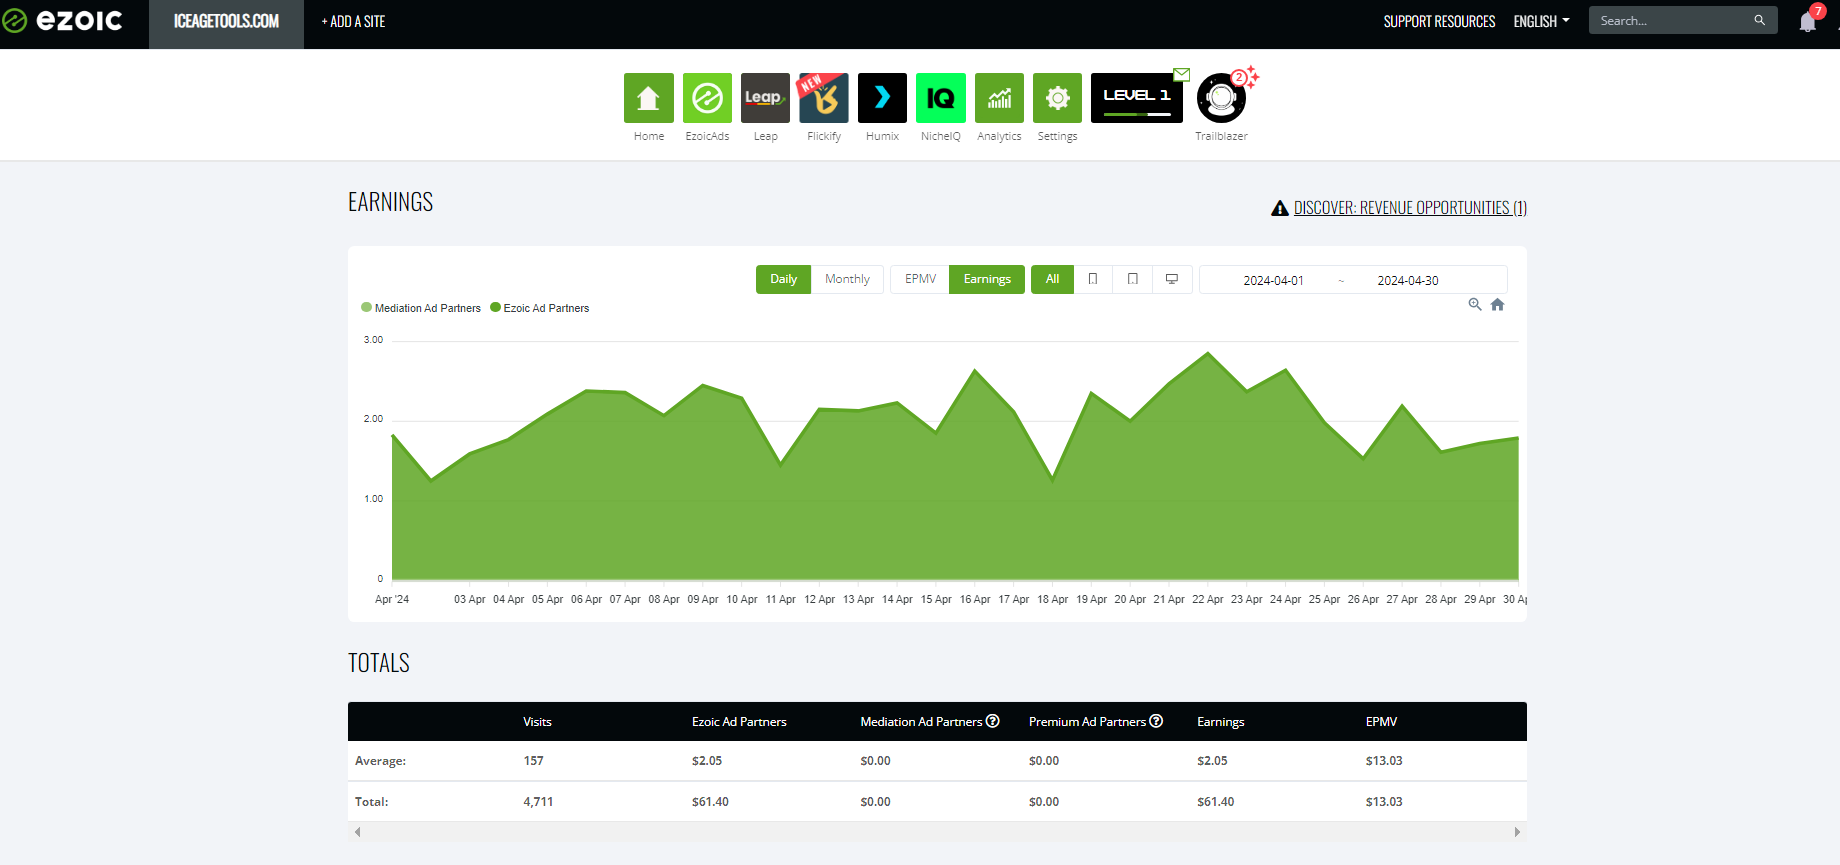This screenshot has width=1840, height=865.
Task: Show EPMV metric in chart
Action: click(x=920, y=279)
